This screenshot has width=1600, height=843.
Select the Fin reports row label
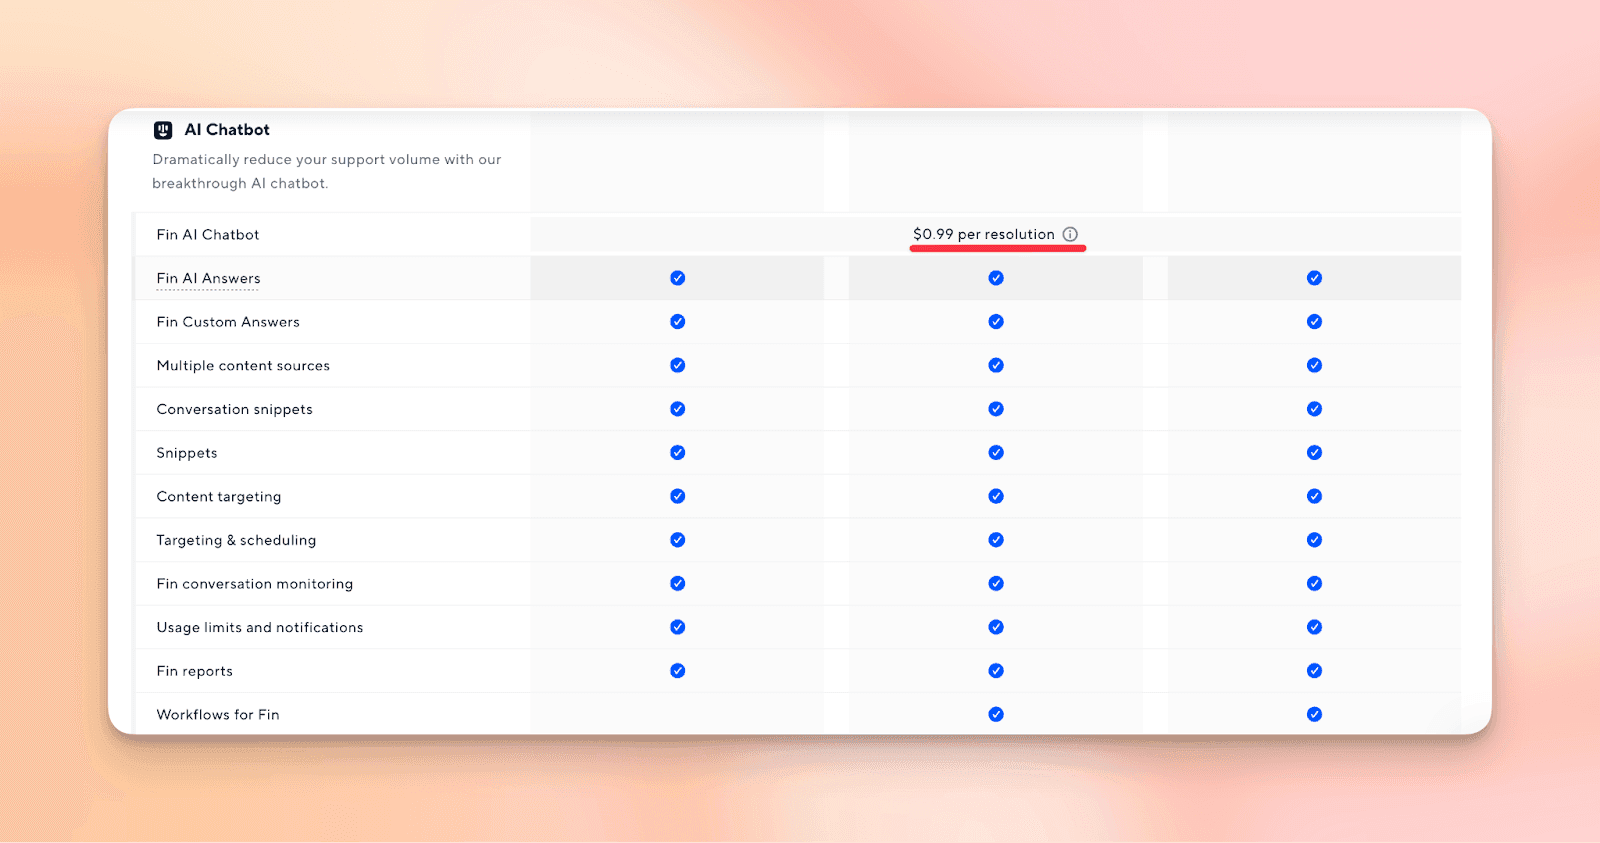click(195, 671)
